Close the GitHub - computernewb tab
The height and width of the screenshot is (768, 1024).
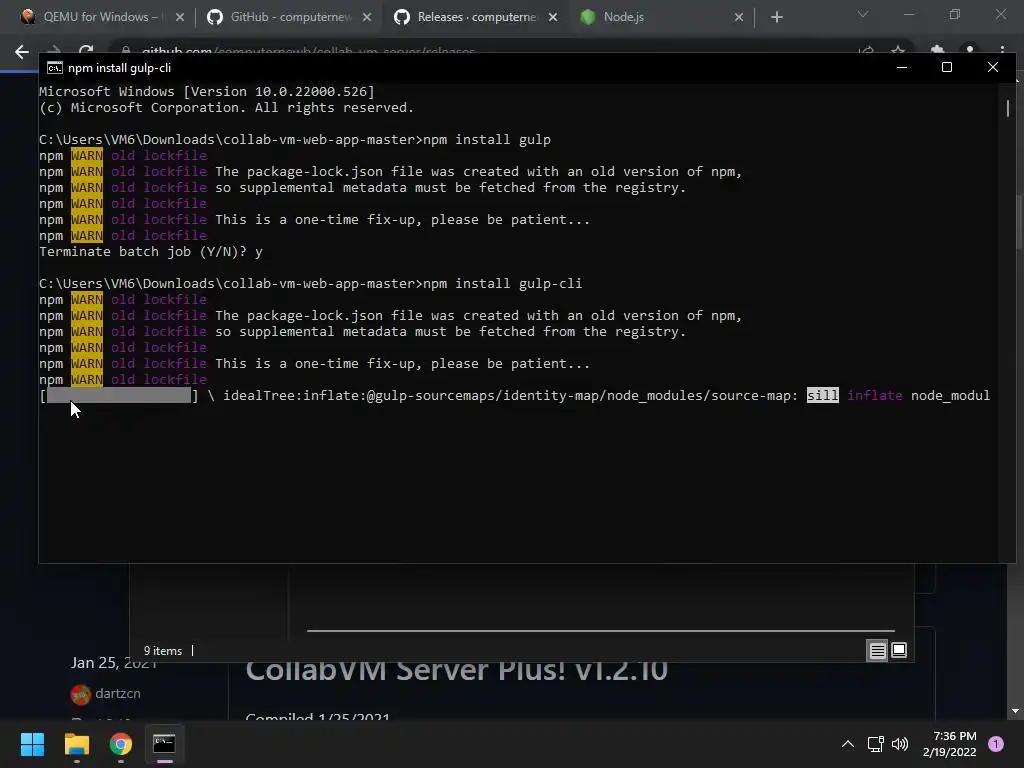(x=367, y=17)
